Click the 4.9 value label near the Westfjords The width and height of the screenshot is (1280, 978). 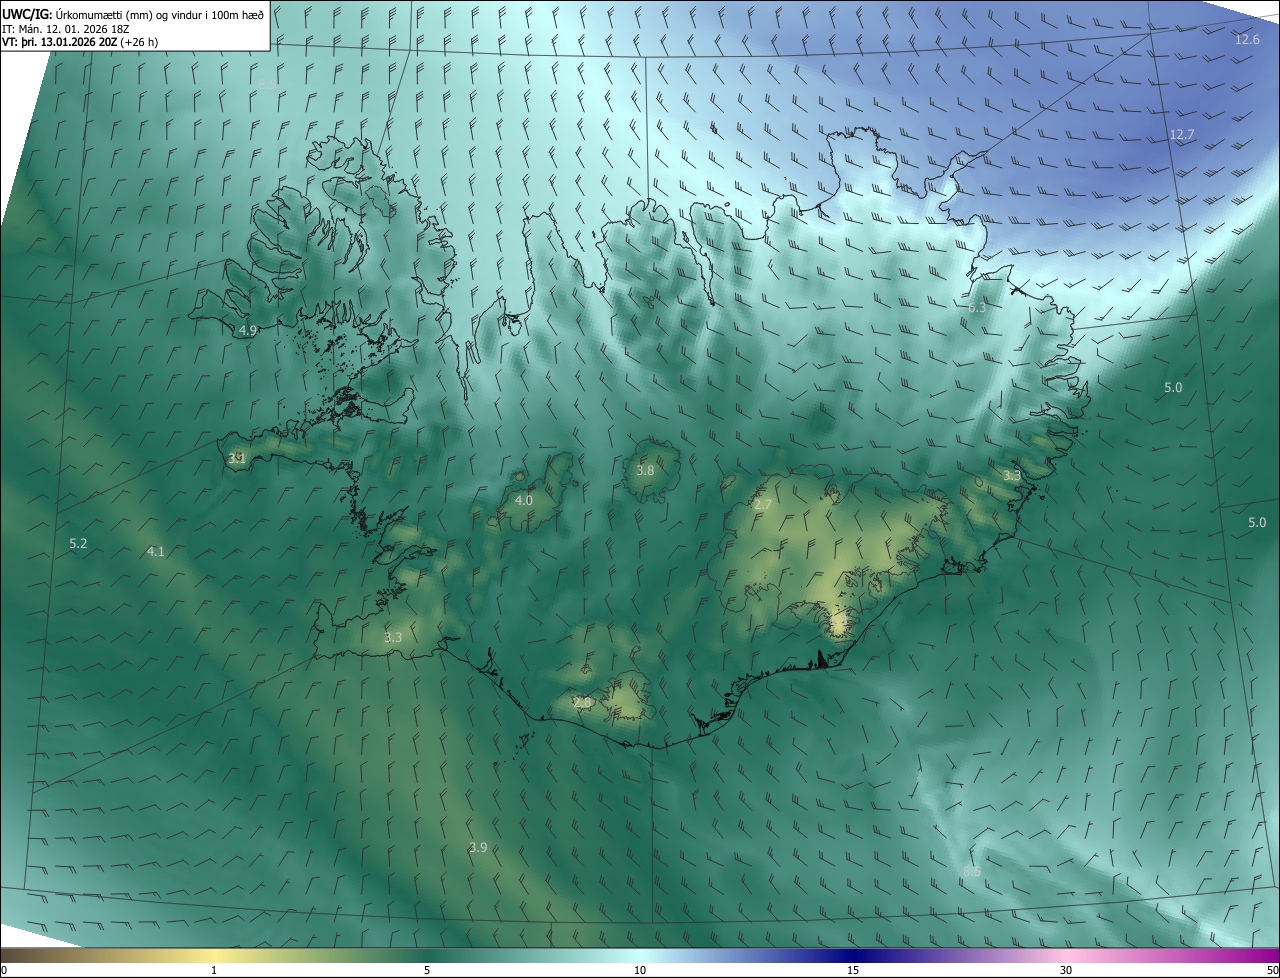(248, 329)
